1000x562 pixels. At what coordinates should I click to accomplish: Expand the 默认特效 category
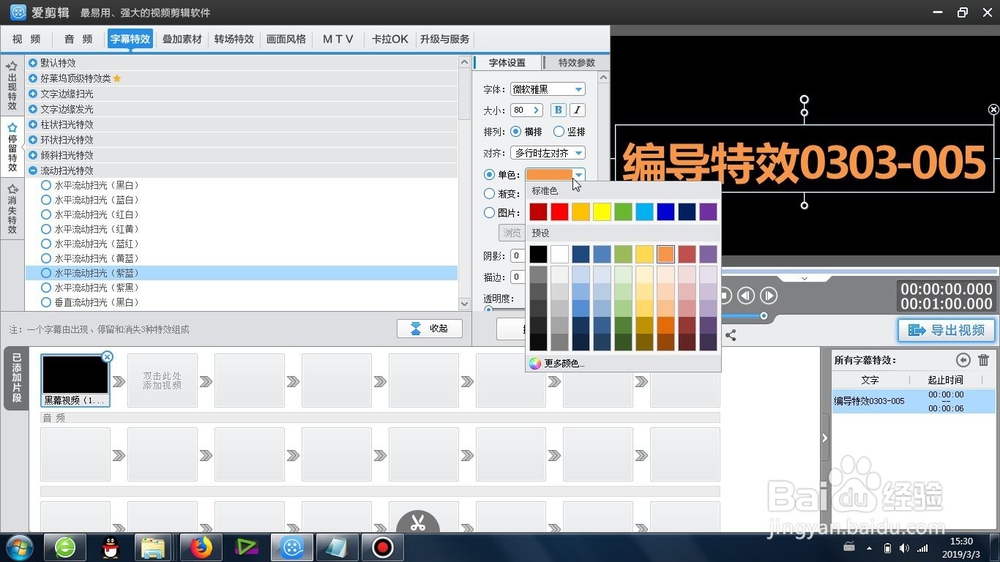pos(33,63)
